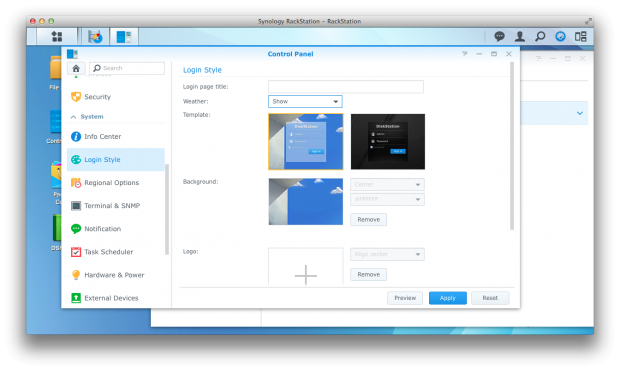Remove the background image
Image resolution: width=620 pixels, height=371 pixels.
coord(369,220)
